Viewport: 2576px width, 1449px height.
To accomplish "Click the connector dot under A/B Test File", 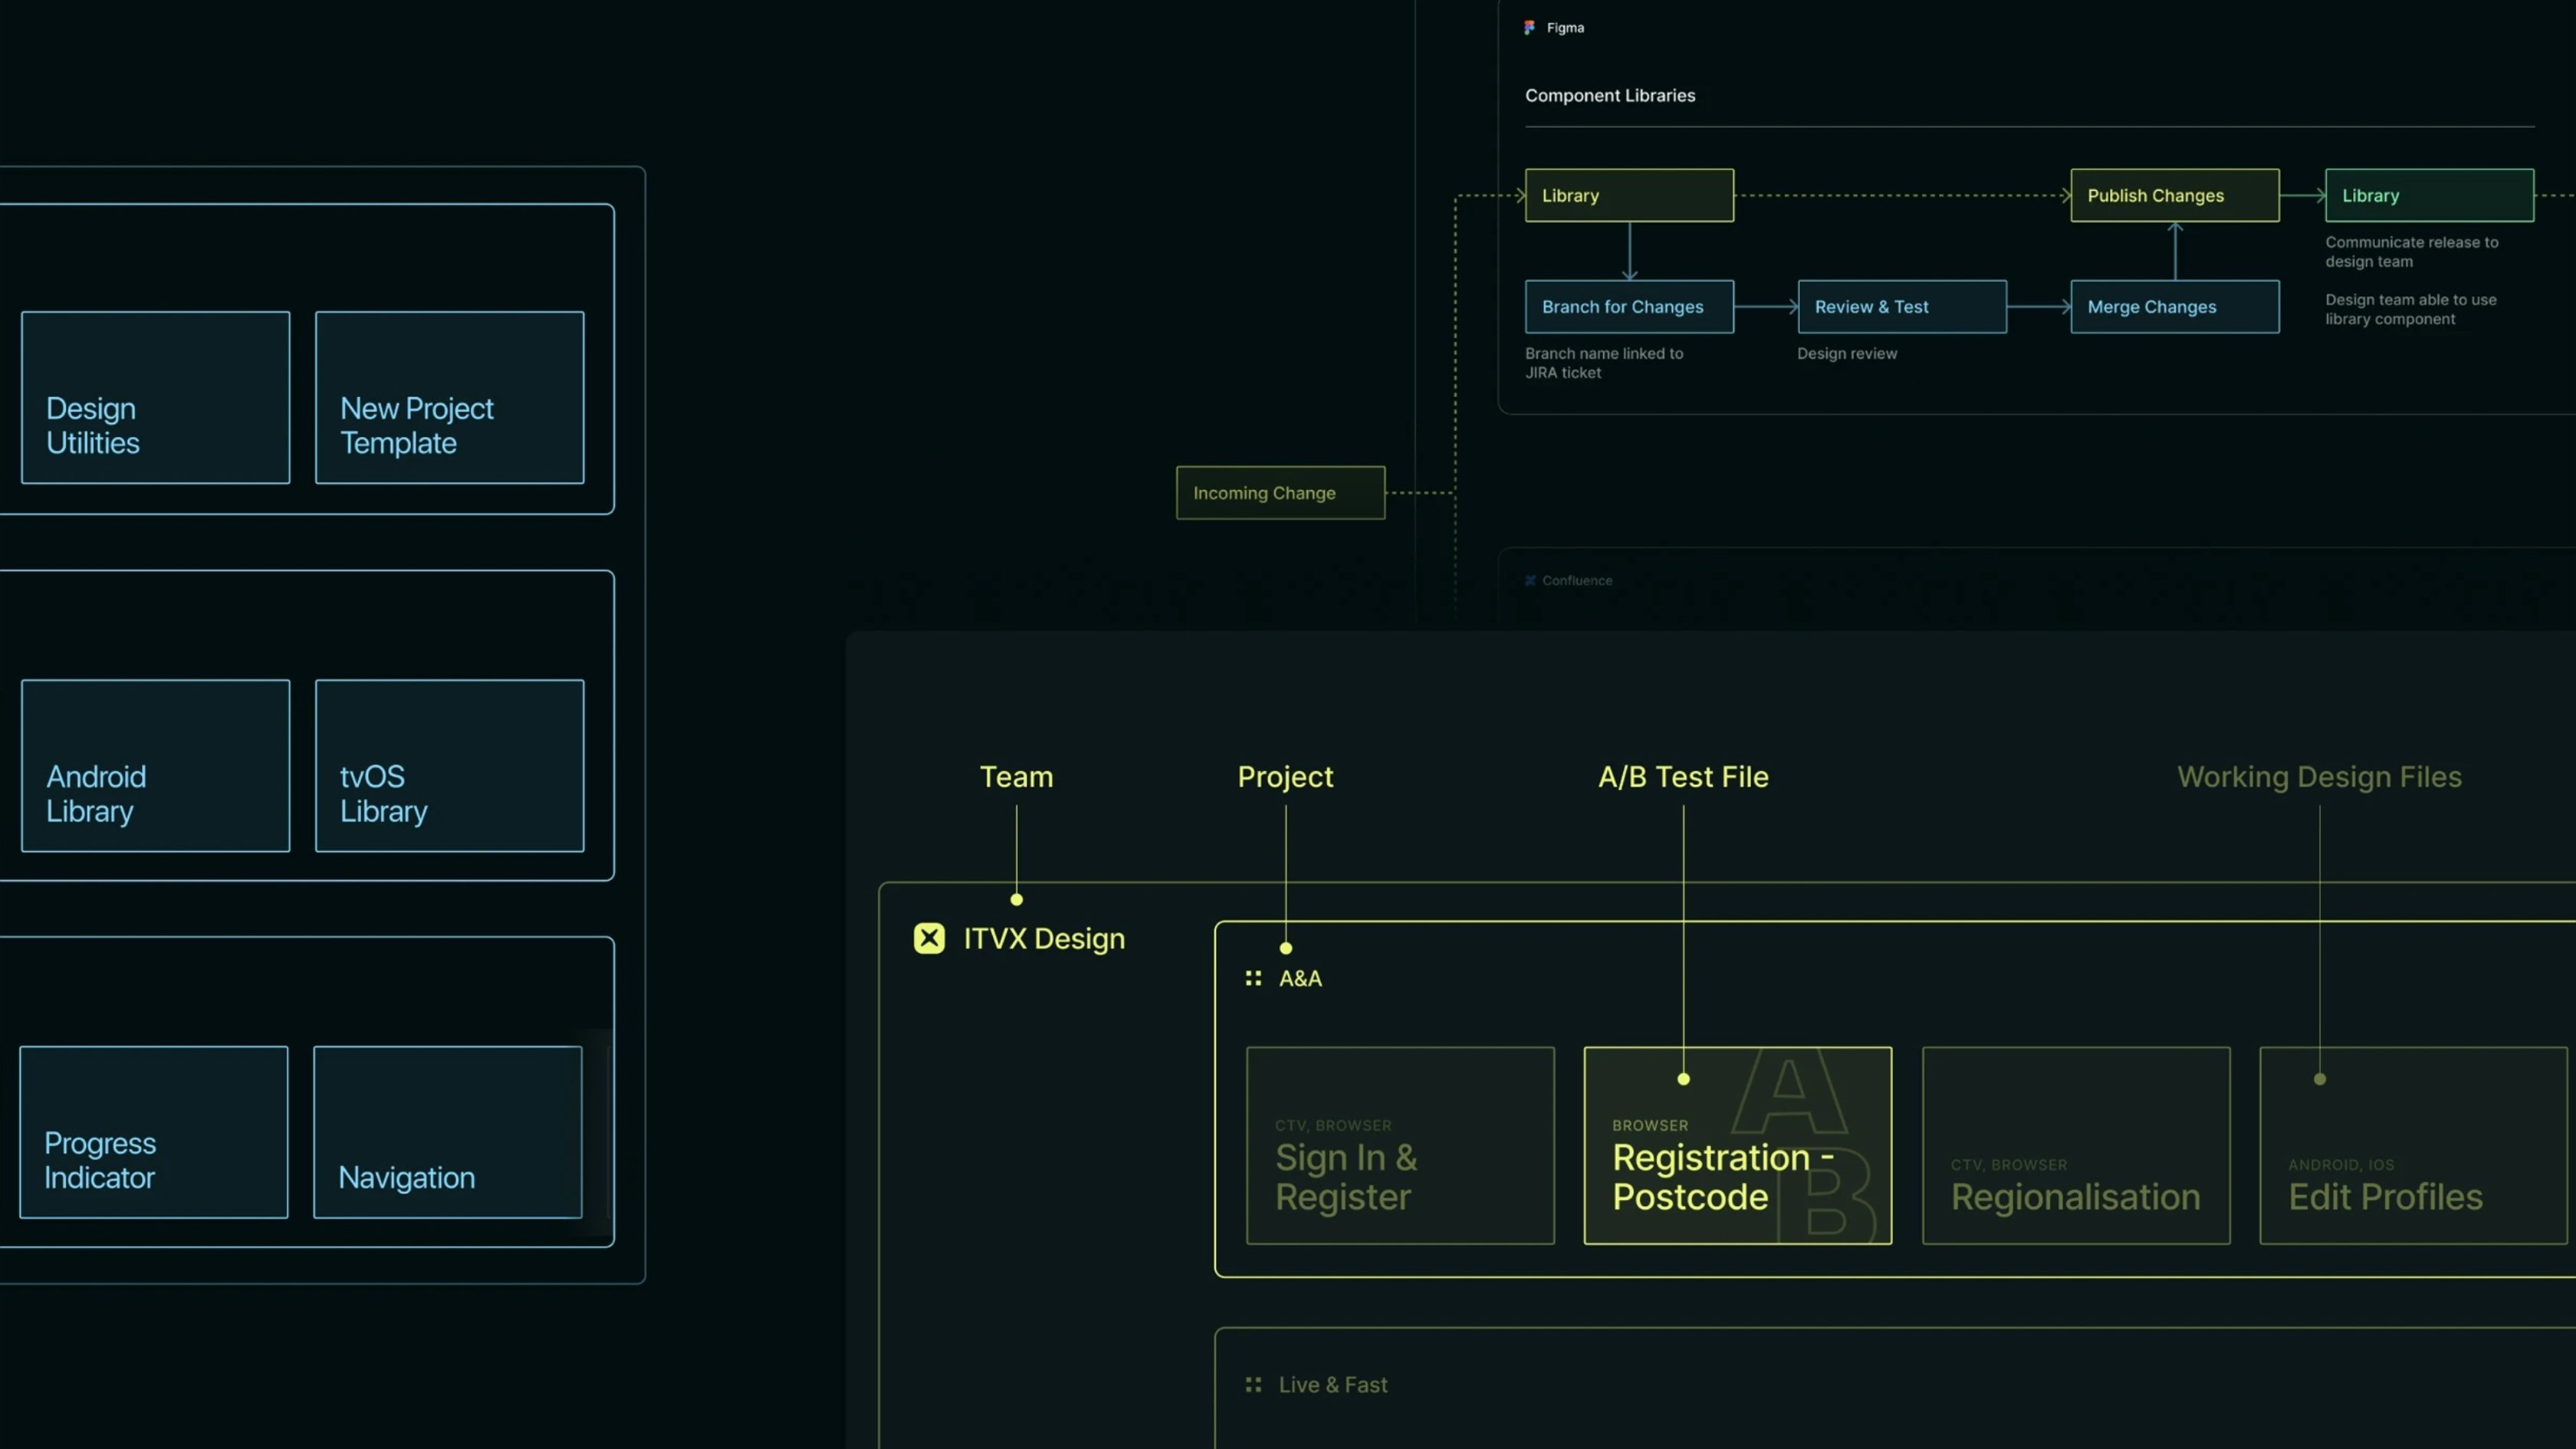I will (x=1683, y=1079).
